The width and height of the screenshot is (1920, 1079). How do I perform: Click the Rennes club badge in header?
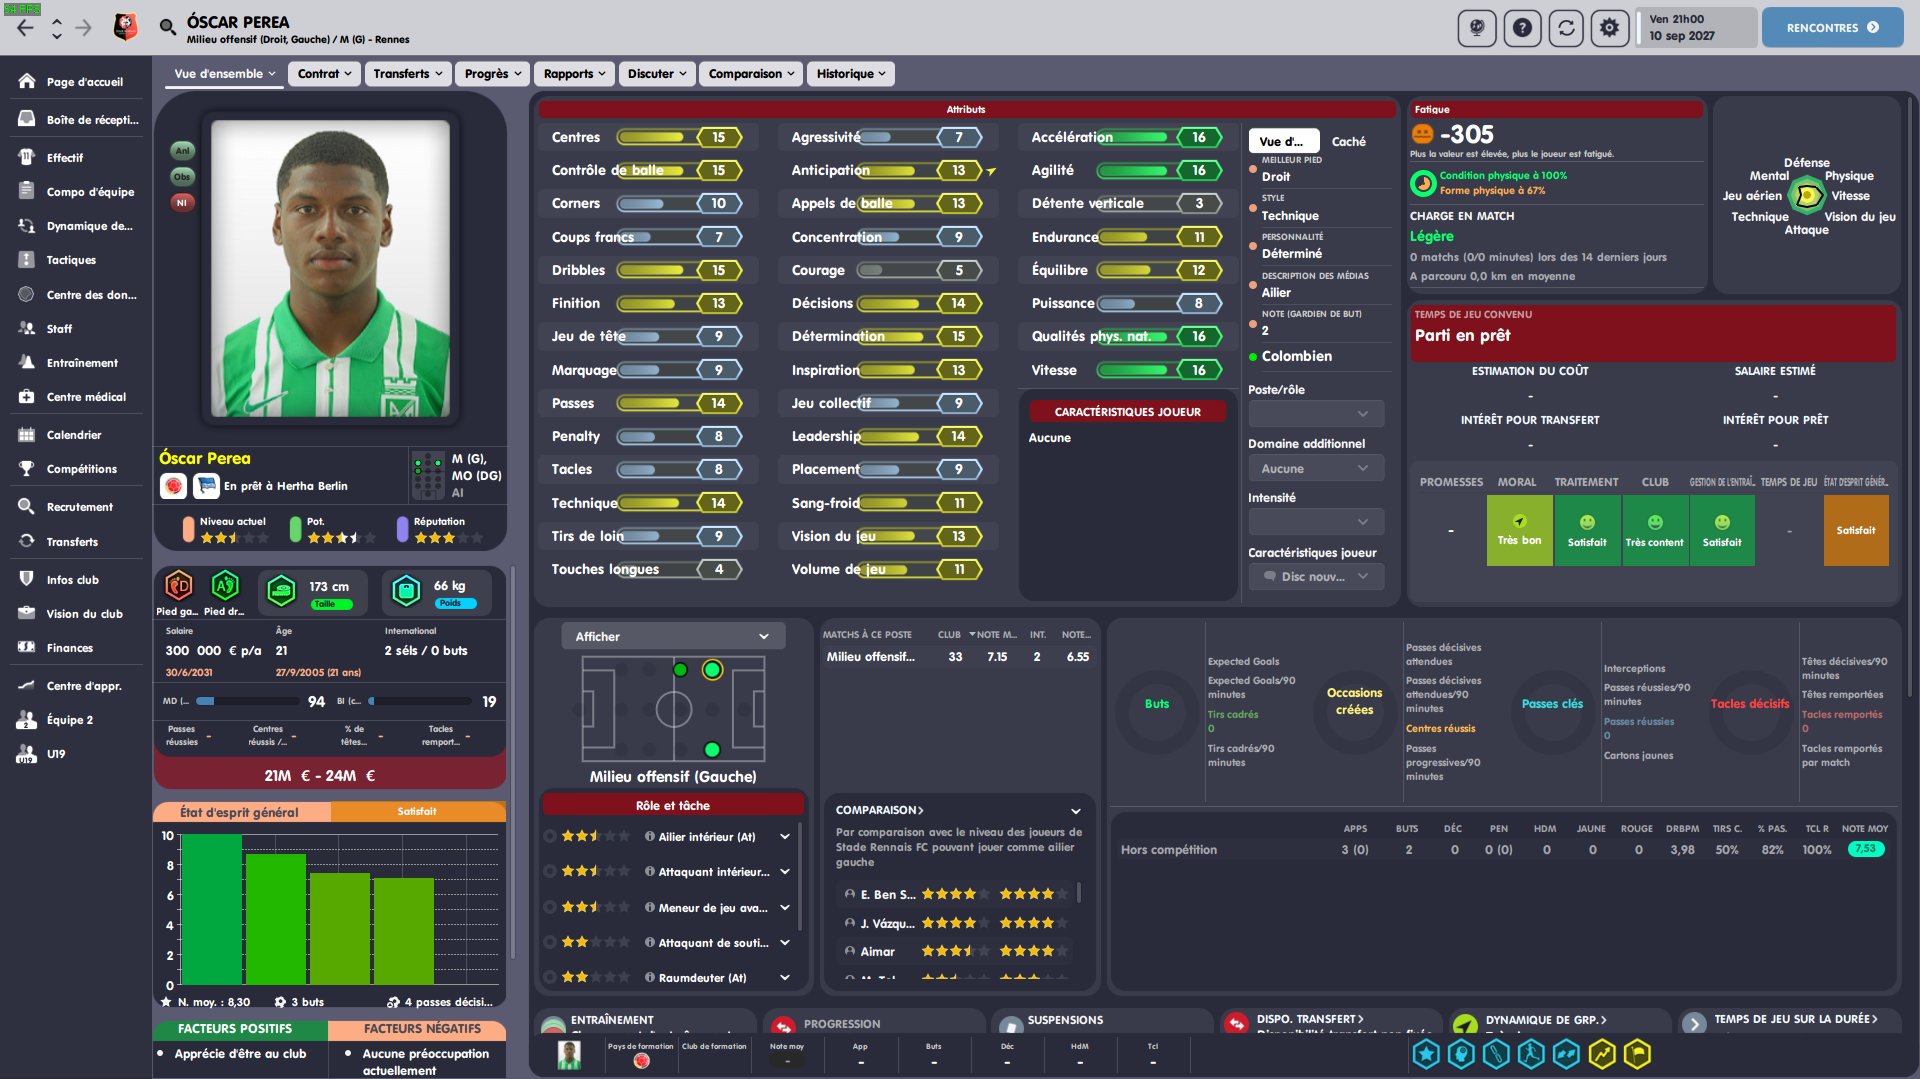tap(125, 27)
